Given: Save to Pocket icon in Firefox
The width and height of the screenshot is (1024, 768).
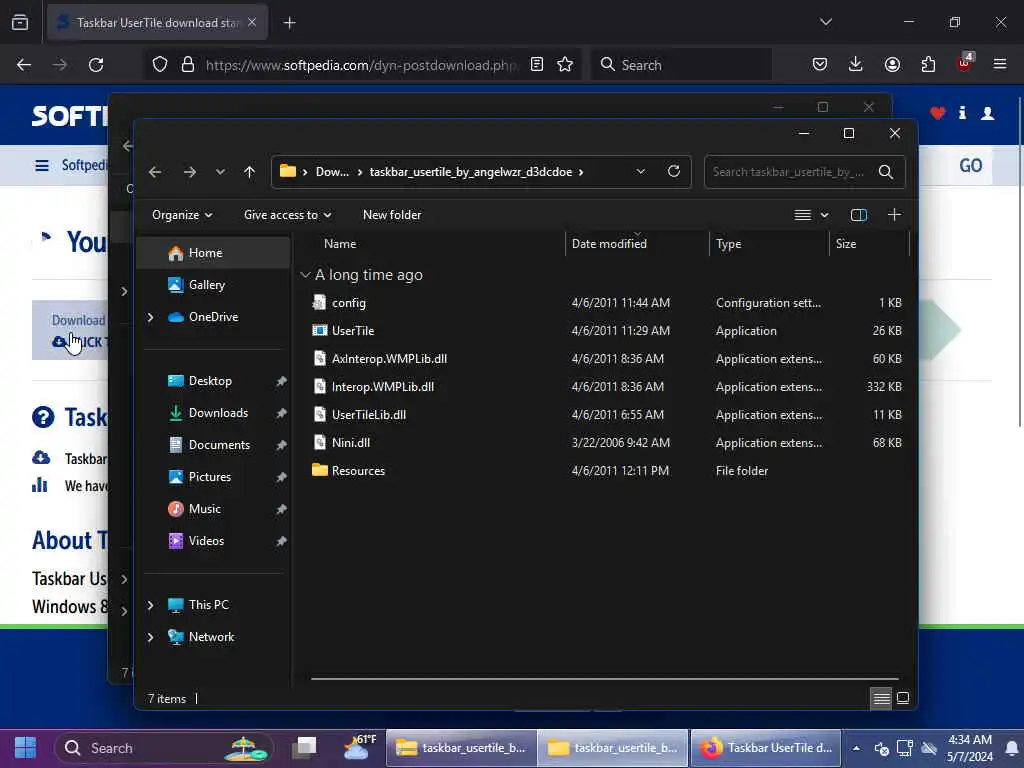Looking at the screenshot, I should 820,64.
